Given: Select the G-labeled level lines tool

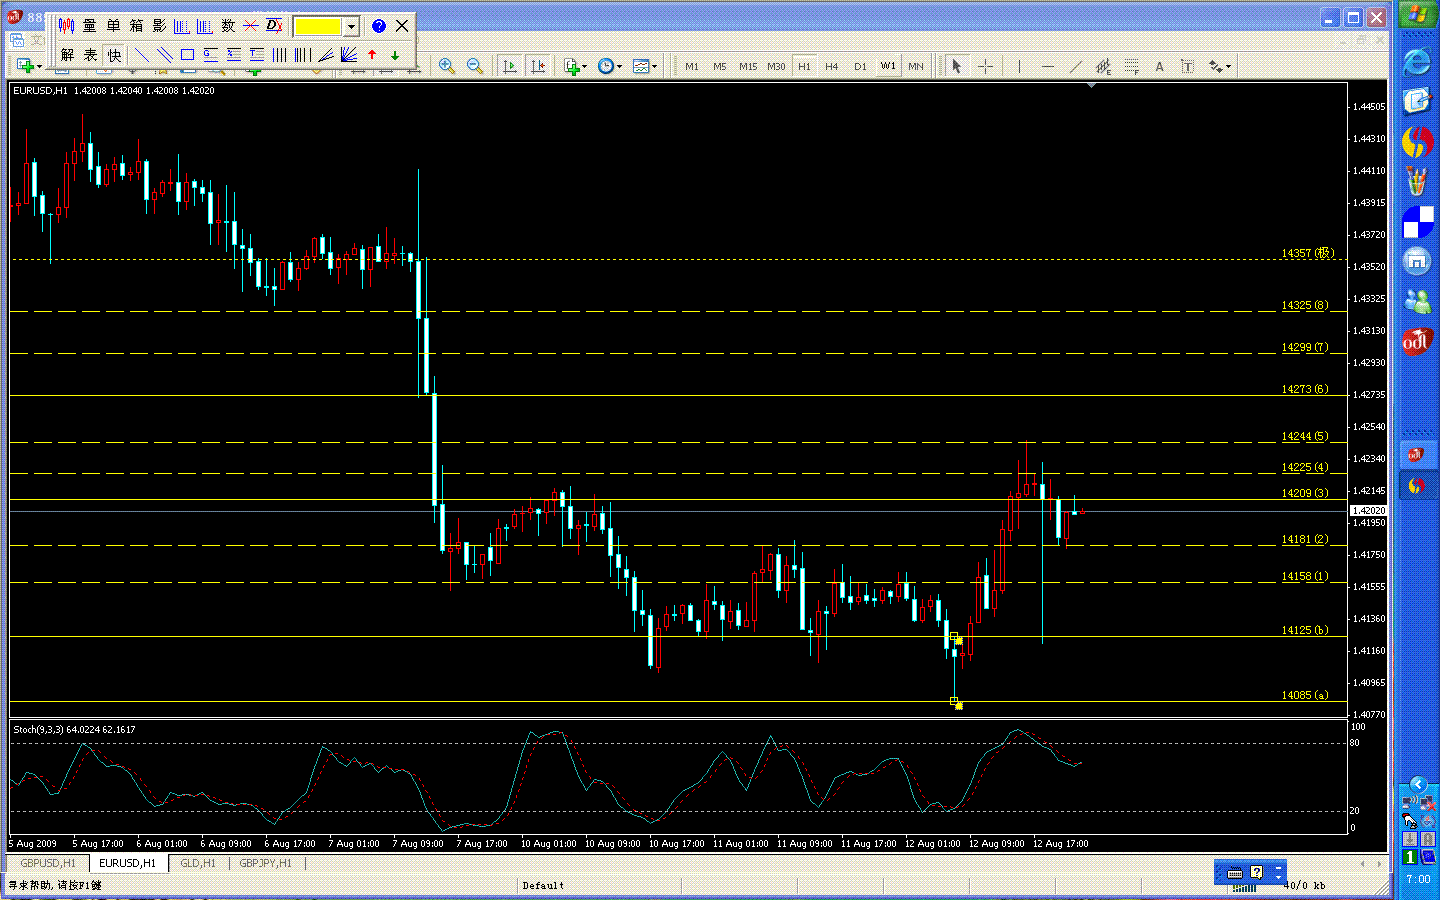Looking at the screenshot, I should (x=210, y=55).
